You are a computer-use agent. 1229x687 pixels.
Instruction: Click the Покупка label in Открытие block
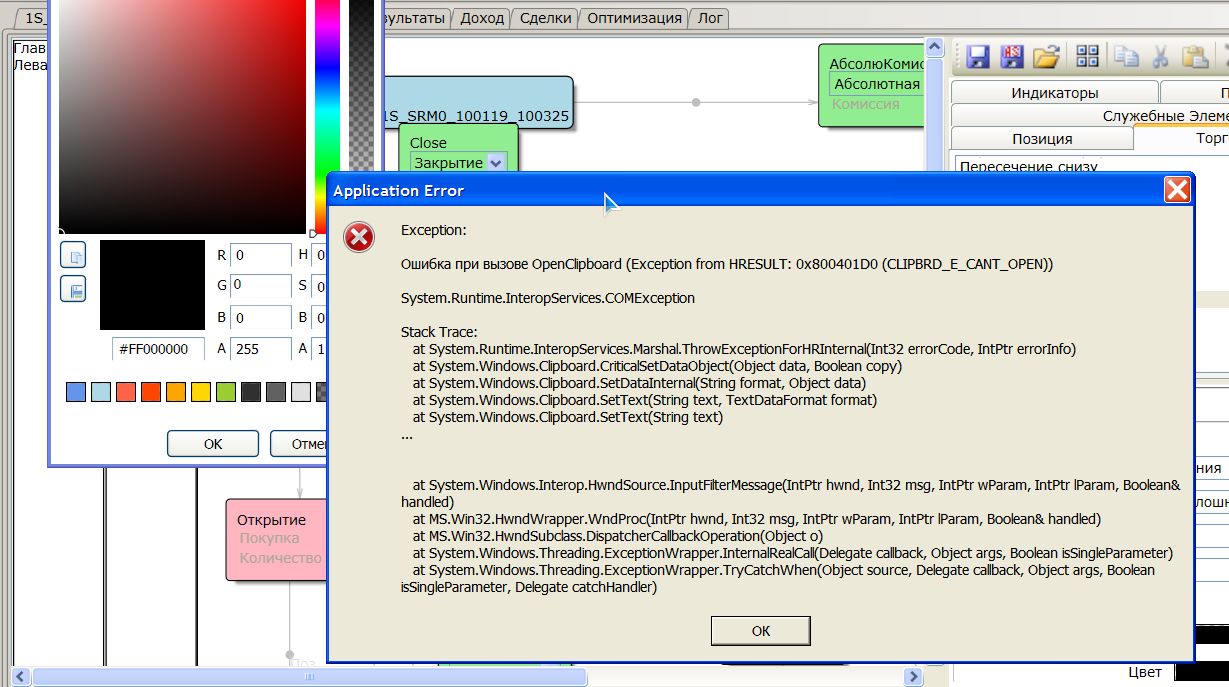pos(269,539)
